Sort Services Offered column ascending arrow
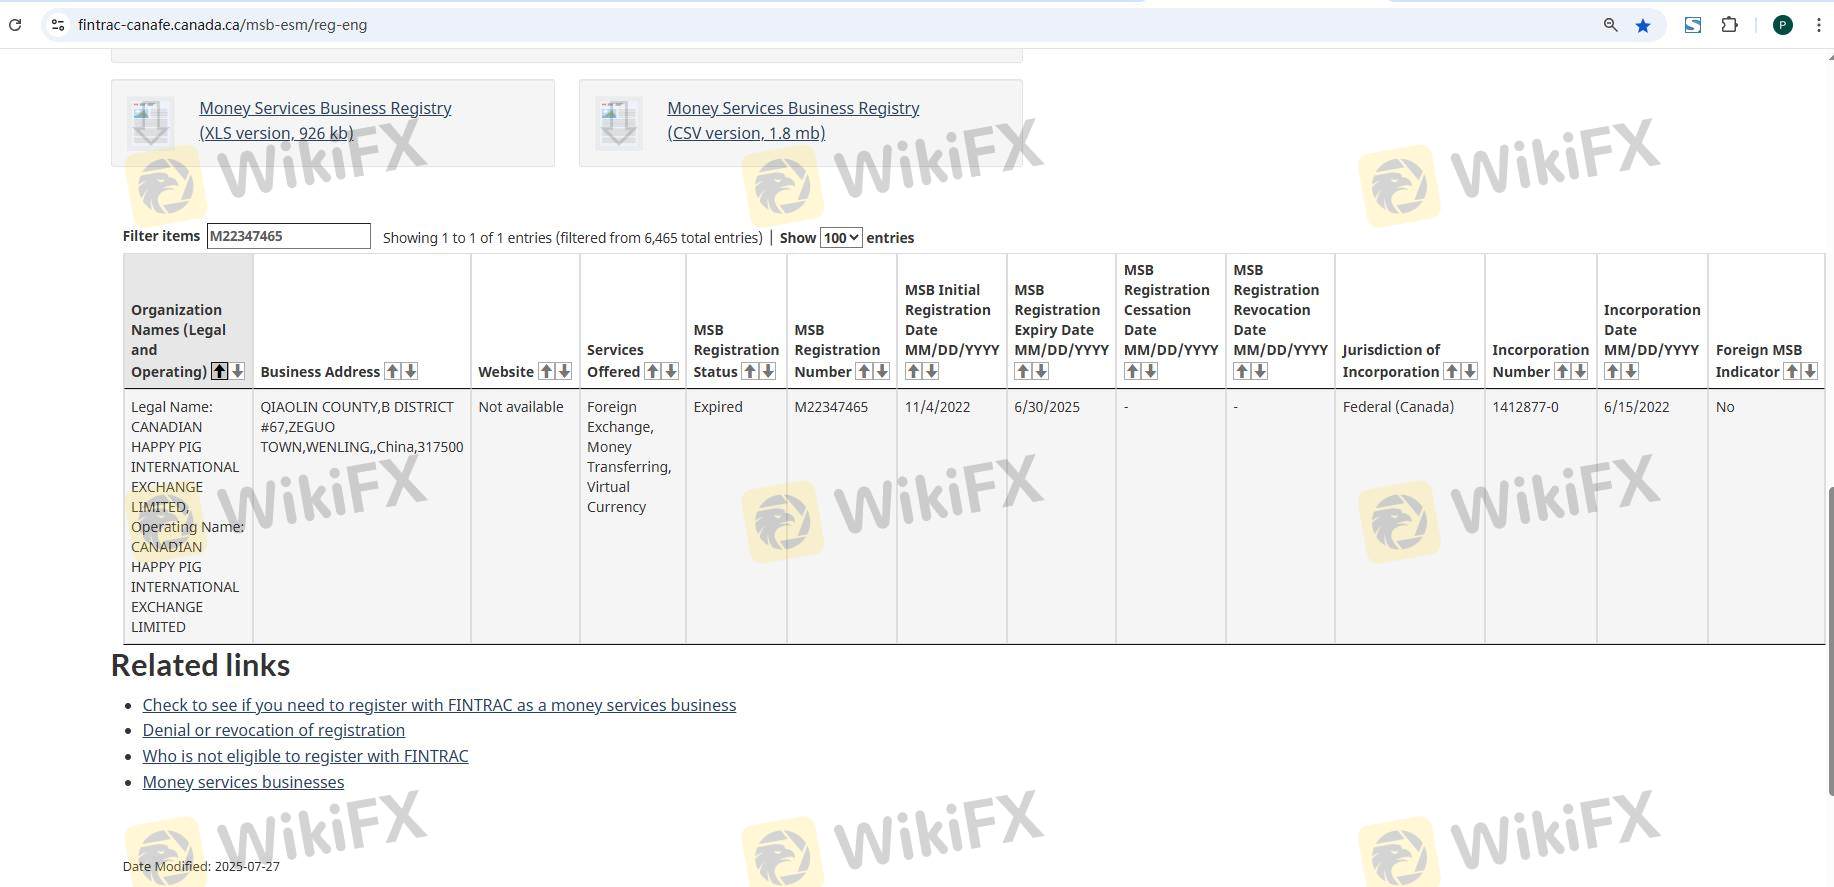Image resolution: width=1834 pixels, height=887 pixels. (x=652, y=371)
